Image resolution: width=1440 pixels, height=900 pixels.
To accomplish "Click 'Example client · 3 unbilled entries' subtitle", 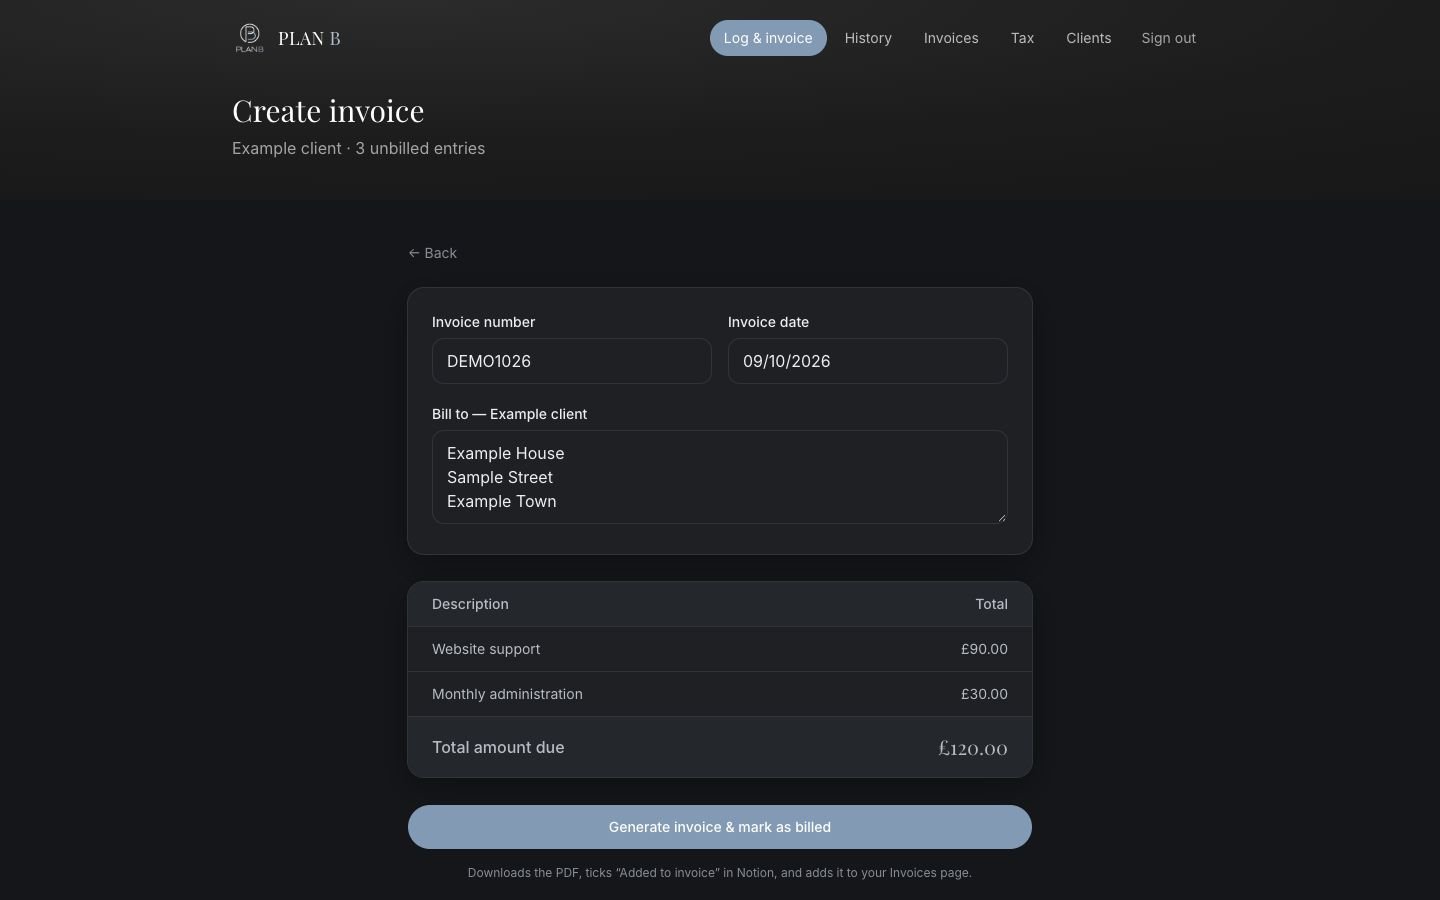I will pos(358,148).
